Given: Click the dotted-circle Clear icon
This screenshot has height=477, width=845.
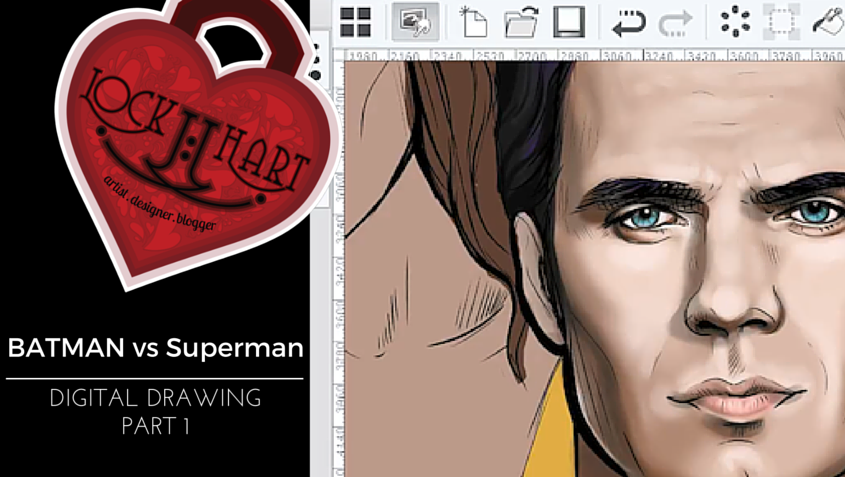Looking at the screenshot, I should (735, 21).
